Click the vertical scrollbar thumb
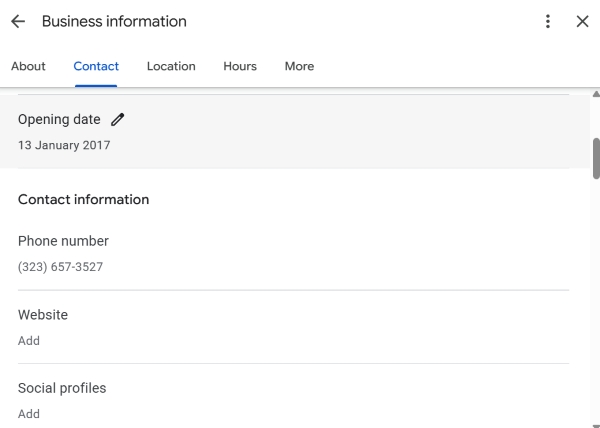Image resolution: width=600 pixels, height=428 pixels. [596, 158]
